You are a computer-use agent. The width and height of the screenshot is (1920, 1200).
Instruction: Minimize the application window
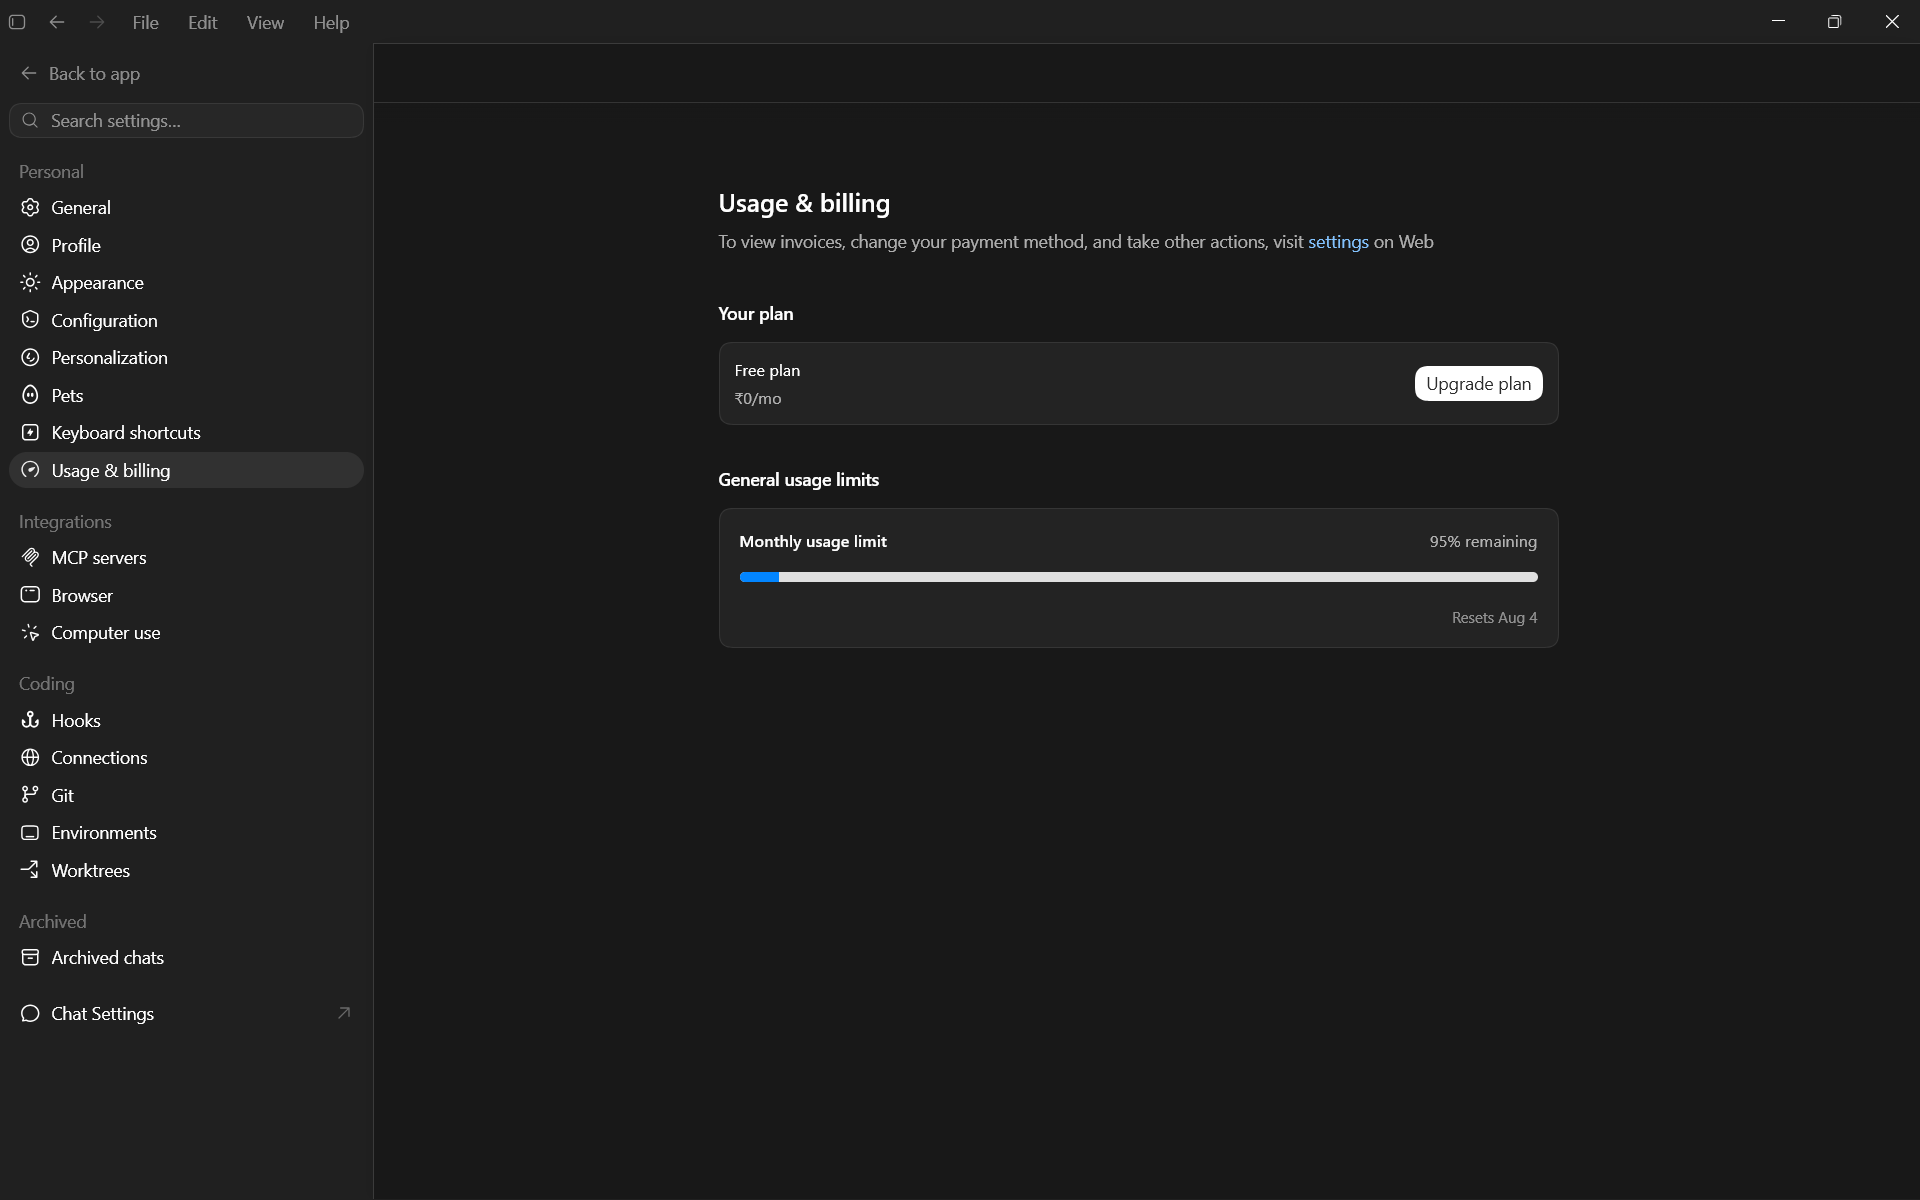pos(1778,21)
